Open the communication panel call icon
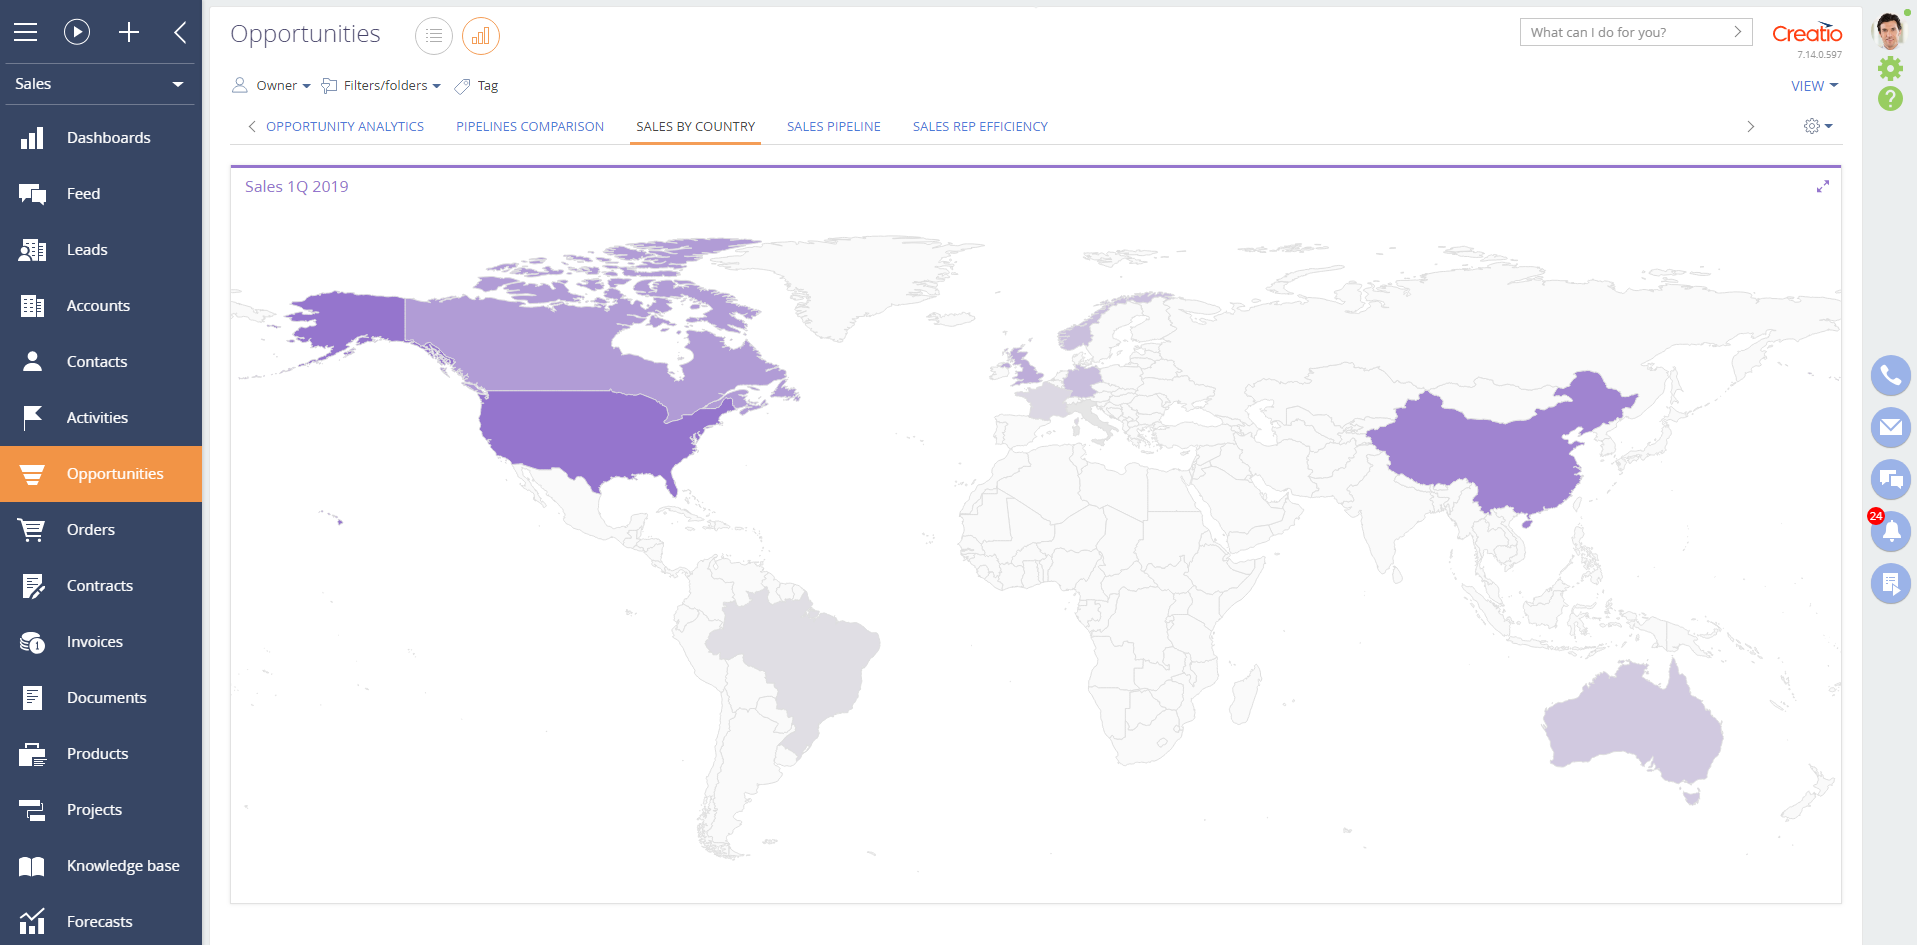This screenshot has width=1917, height=945. (x=1891, y=375)
